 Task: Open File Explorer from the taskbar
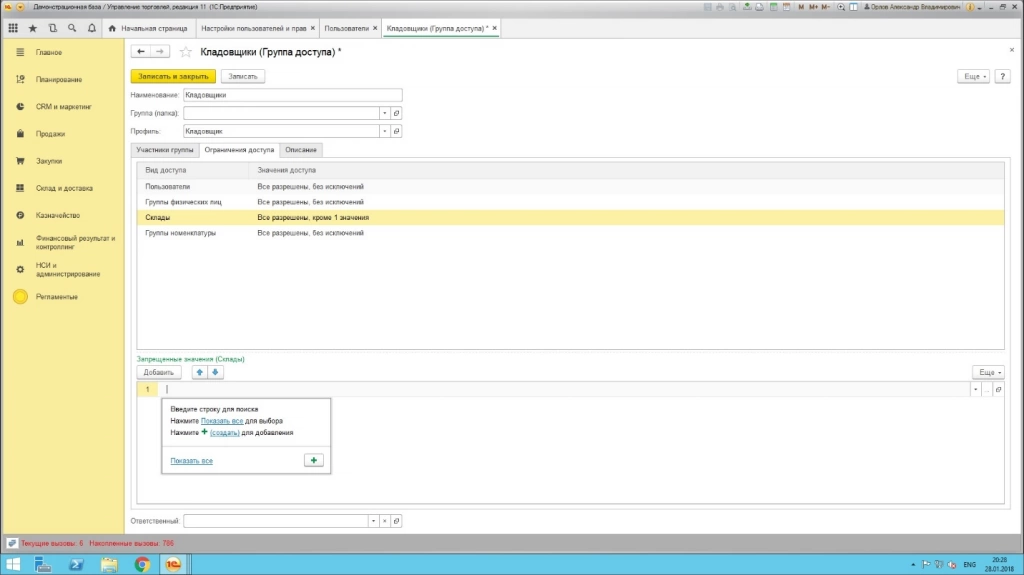(109, 564)
